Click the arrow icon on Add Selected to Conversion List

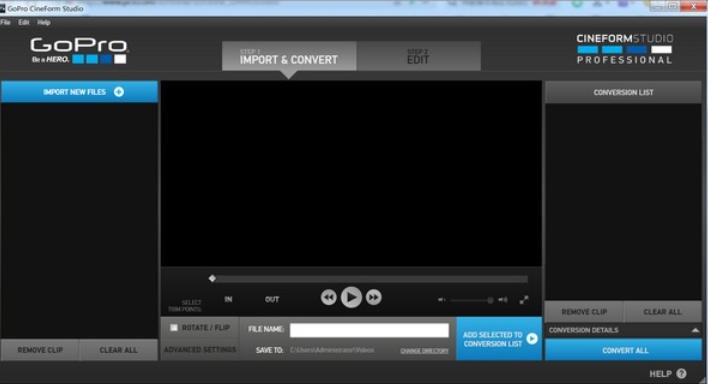coord(532,338)
